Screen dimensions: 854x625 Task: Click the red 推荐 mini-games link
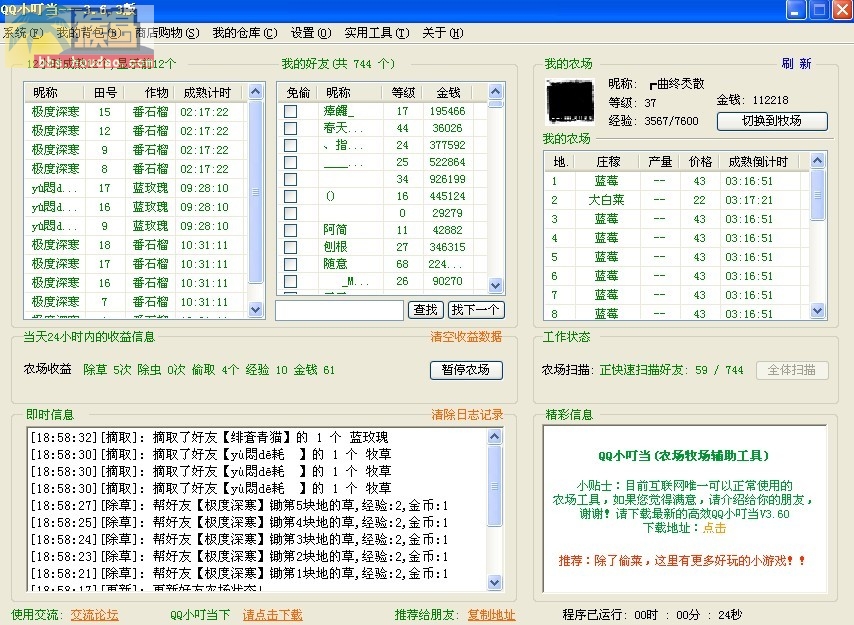coord(681,561)
